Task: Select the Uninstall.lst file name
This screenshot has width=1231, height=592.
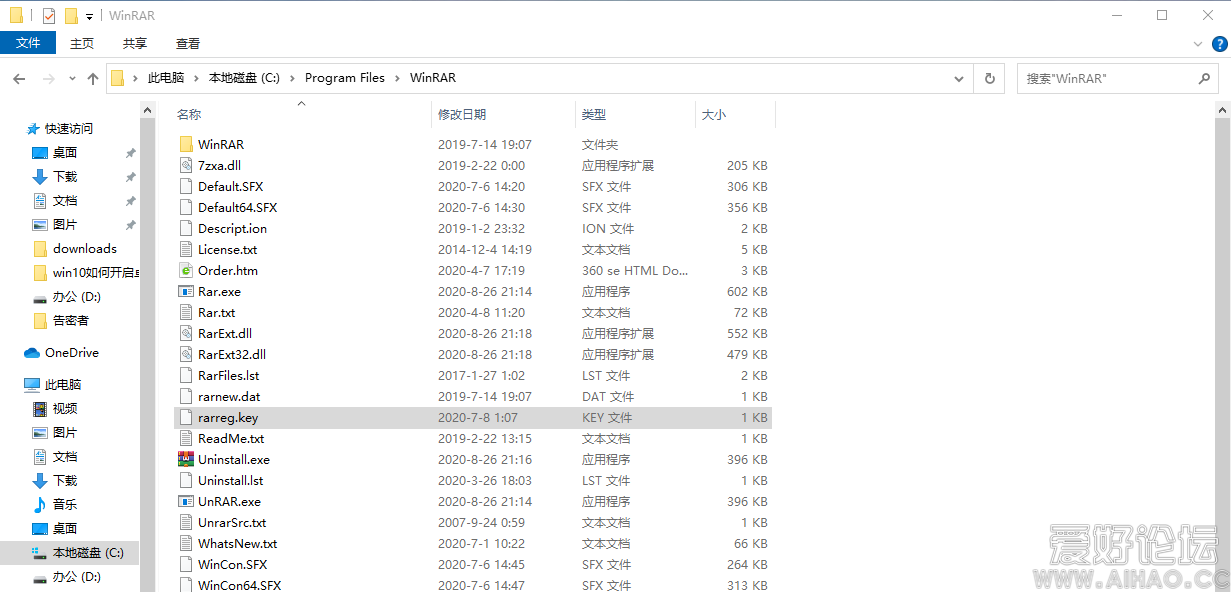Action: tap(230, 481)
